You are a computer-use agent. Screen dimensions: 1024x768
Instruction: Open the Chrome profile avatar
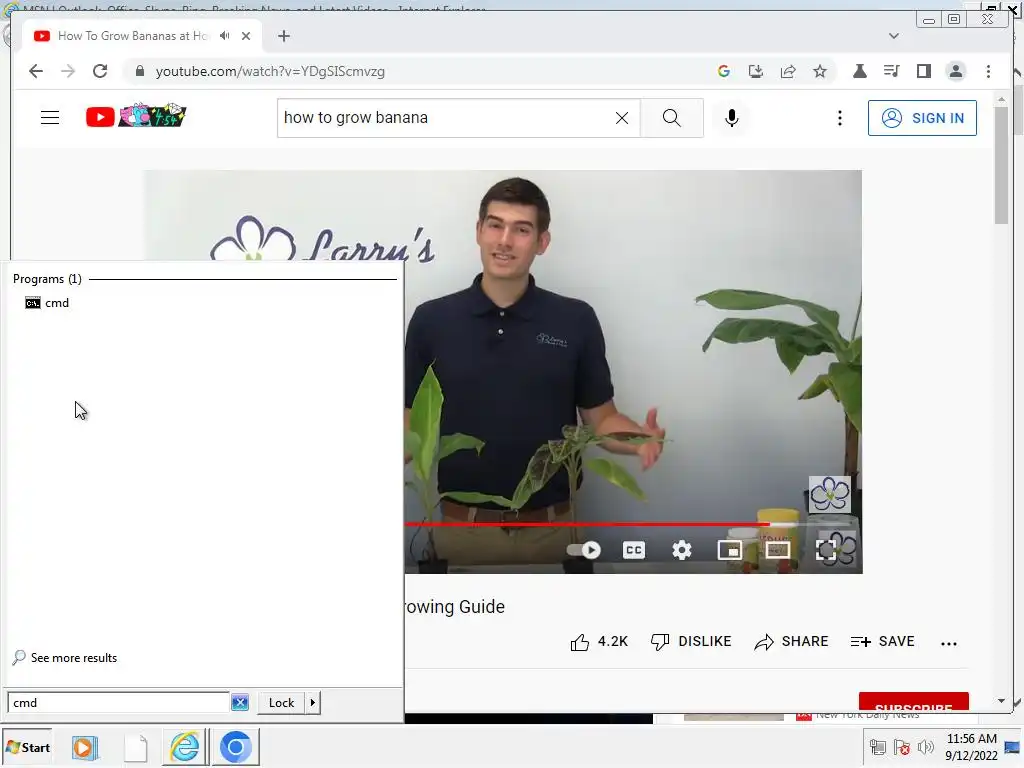point(955,71)
